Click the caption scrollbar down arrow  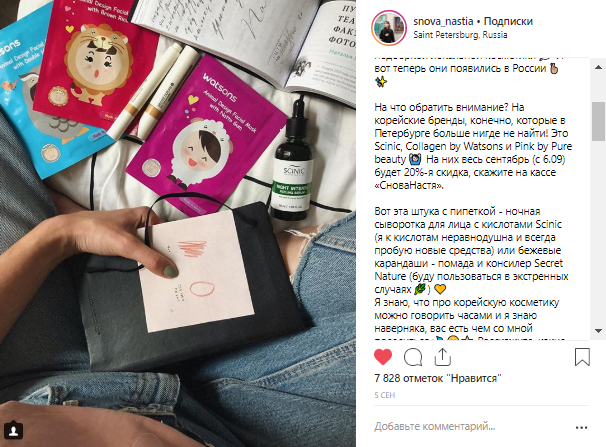point(598,331)
